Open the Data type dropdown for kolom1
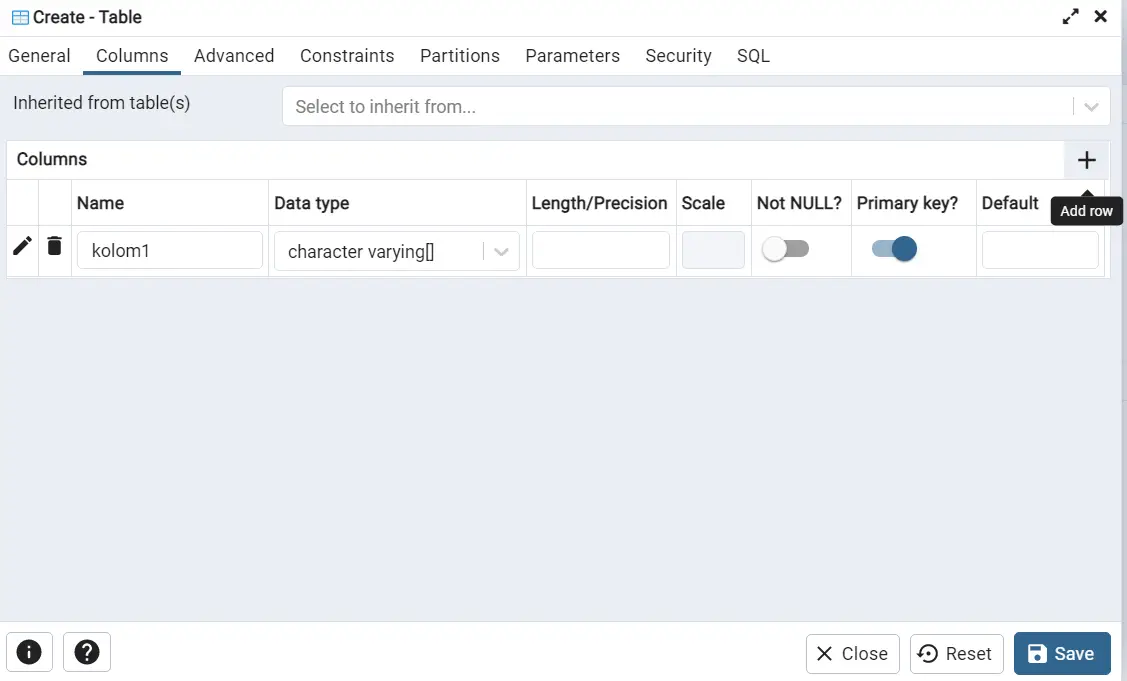1127x681 pixels. click(x=501, y=250)
